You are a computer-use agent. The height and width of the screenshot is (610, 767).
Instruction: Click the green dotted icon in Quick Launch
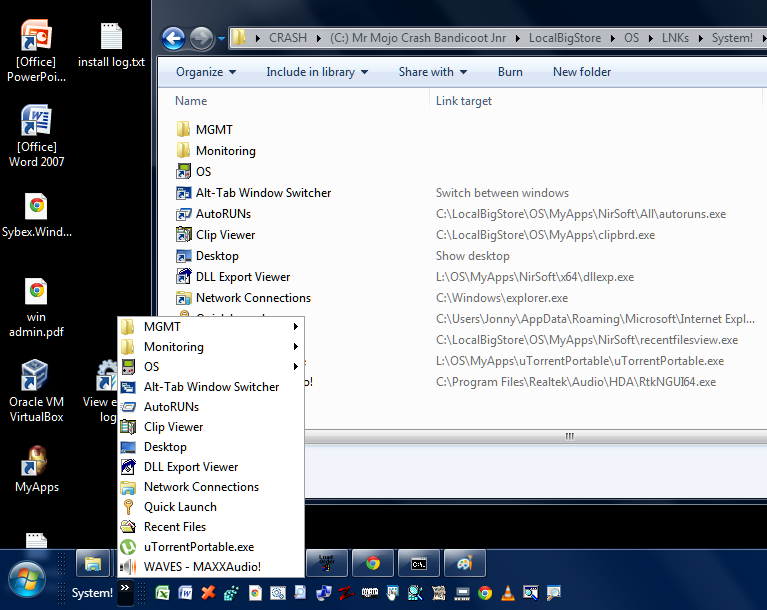coord(231,593)
